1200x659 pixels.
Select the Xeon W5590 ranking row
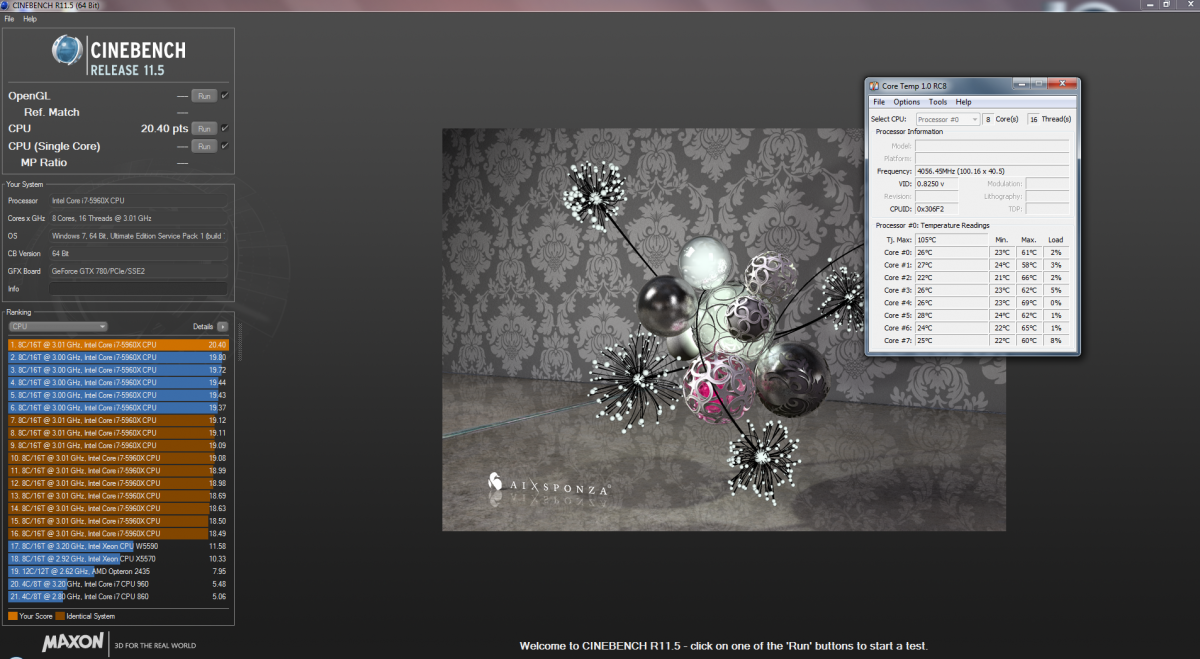(x=118, y=546)
